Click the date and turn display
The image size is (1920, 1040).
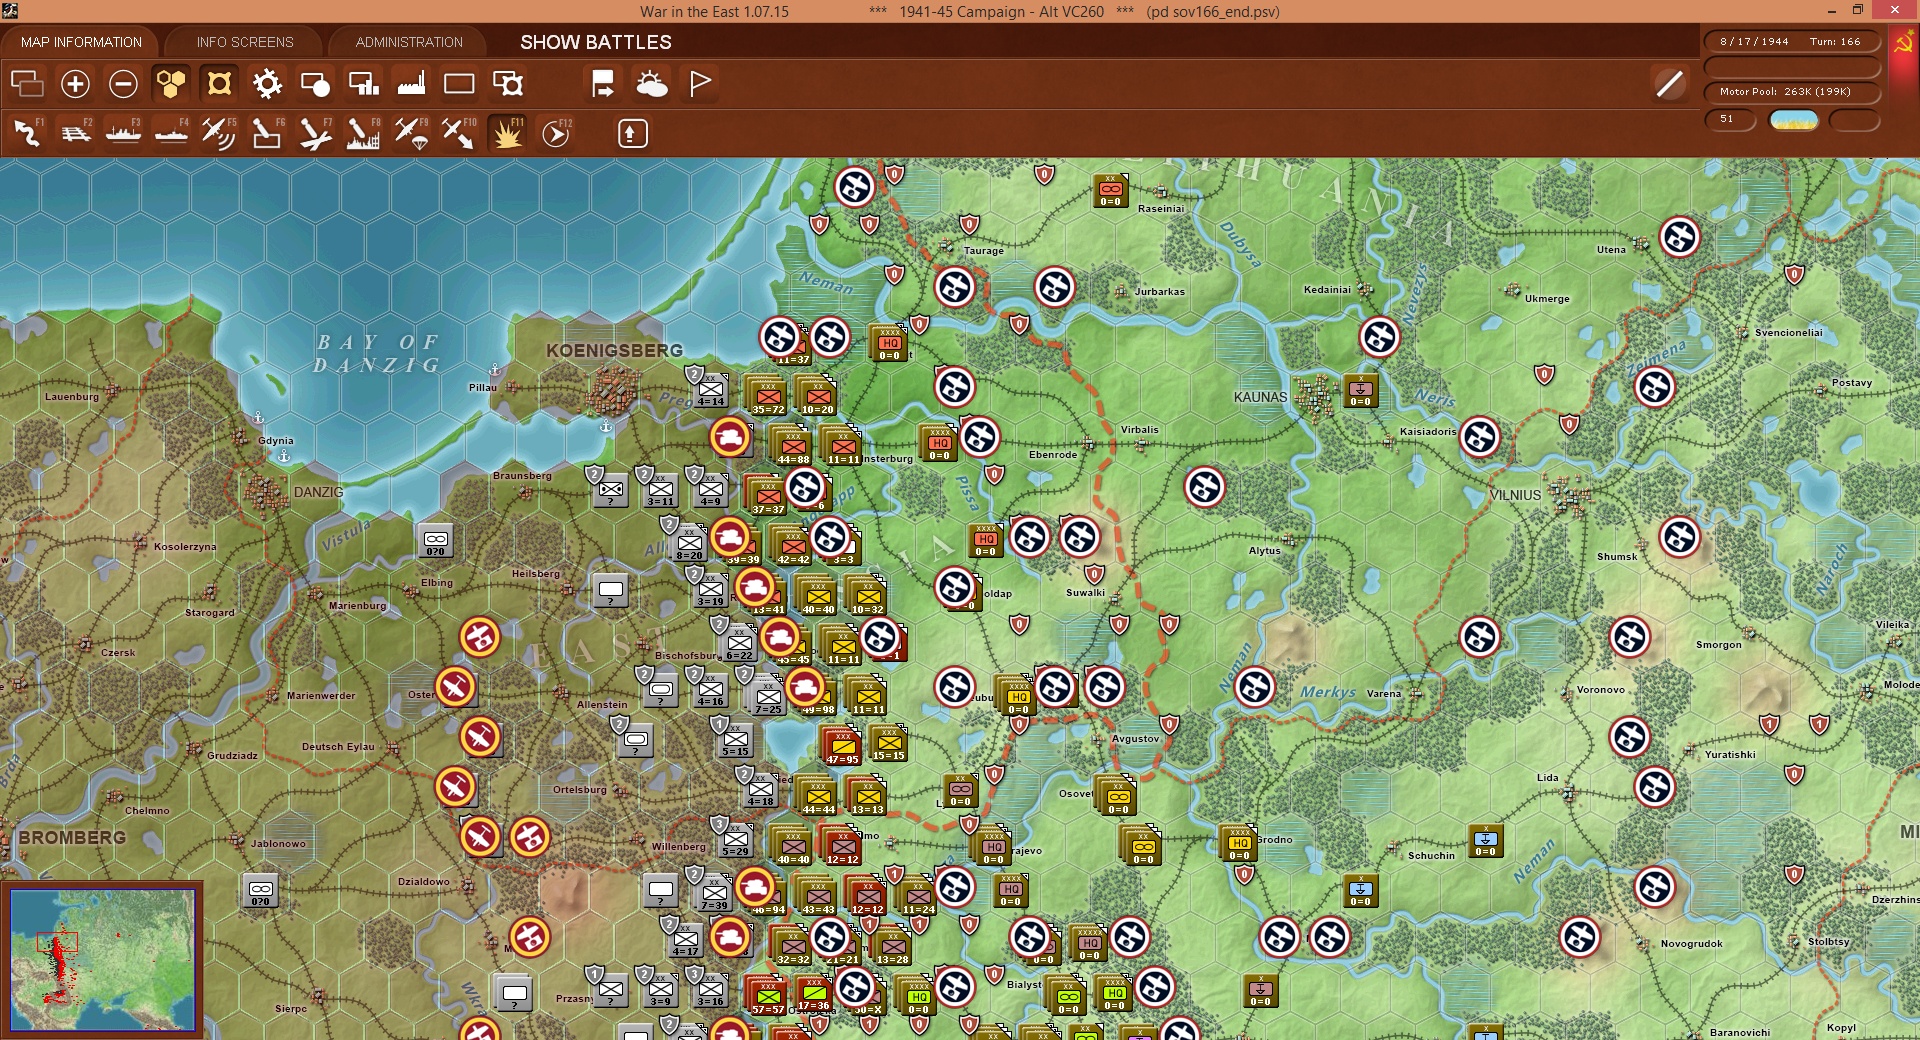[1791, 42]
